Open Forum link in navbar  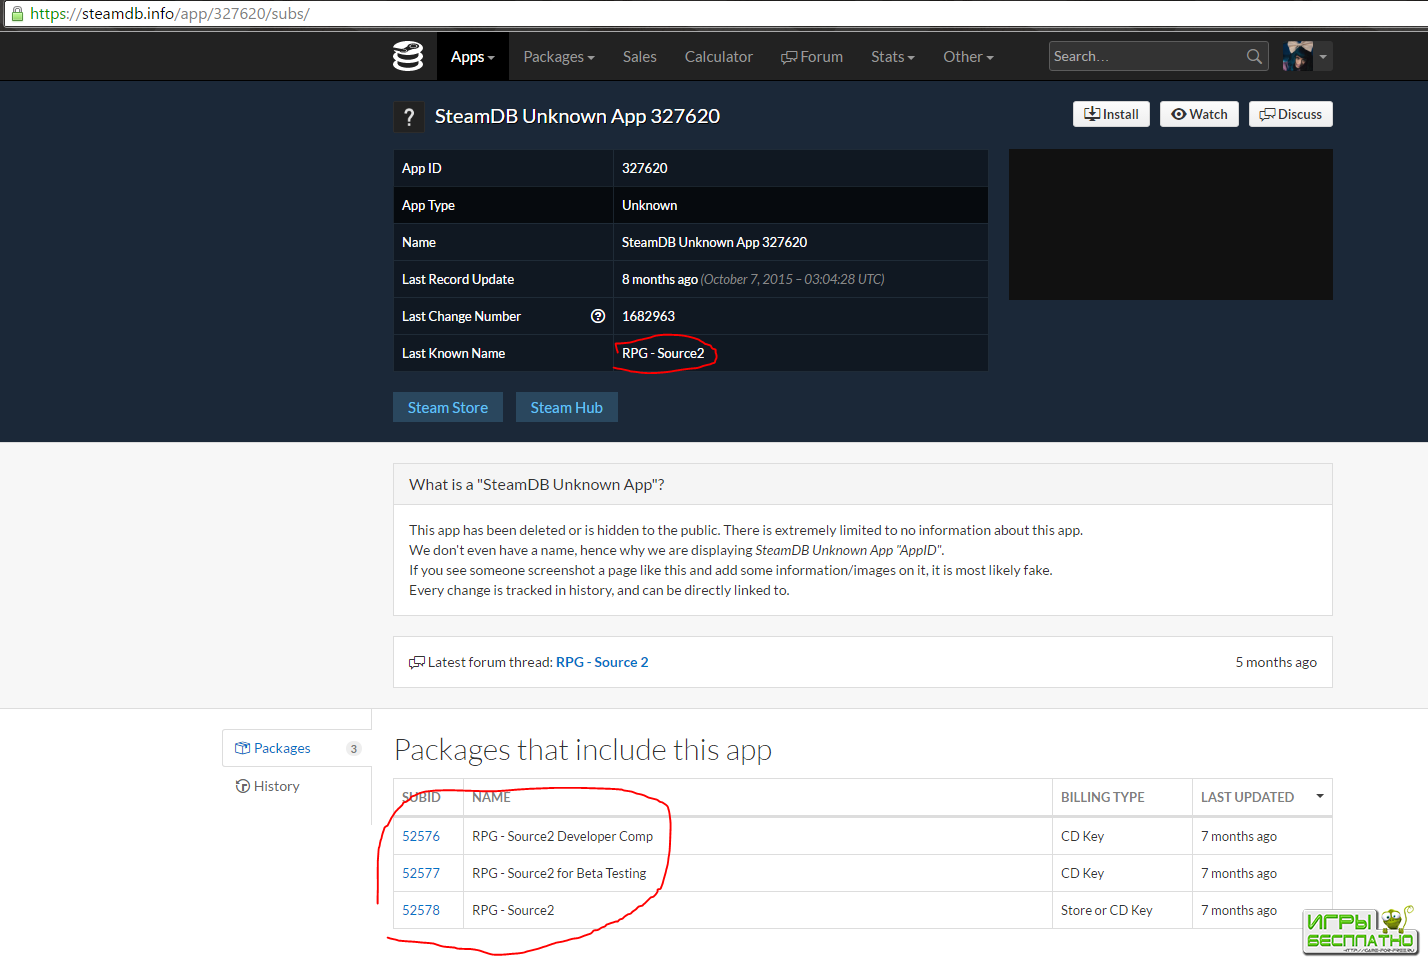pyautogui.click(x=812, y=57)
